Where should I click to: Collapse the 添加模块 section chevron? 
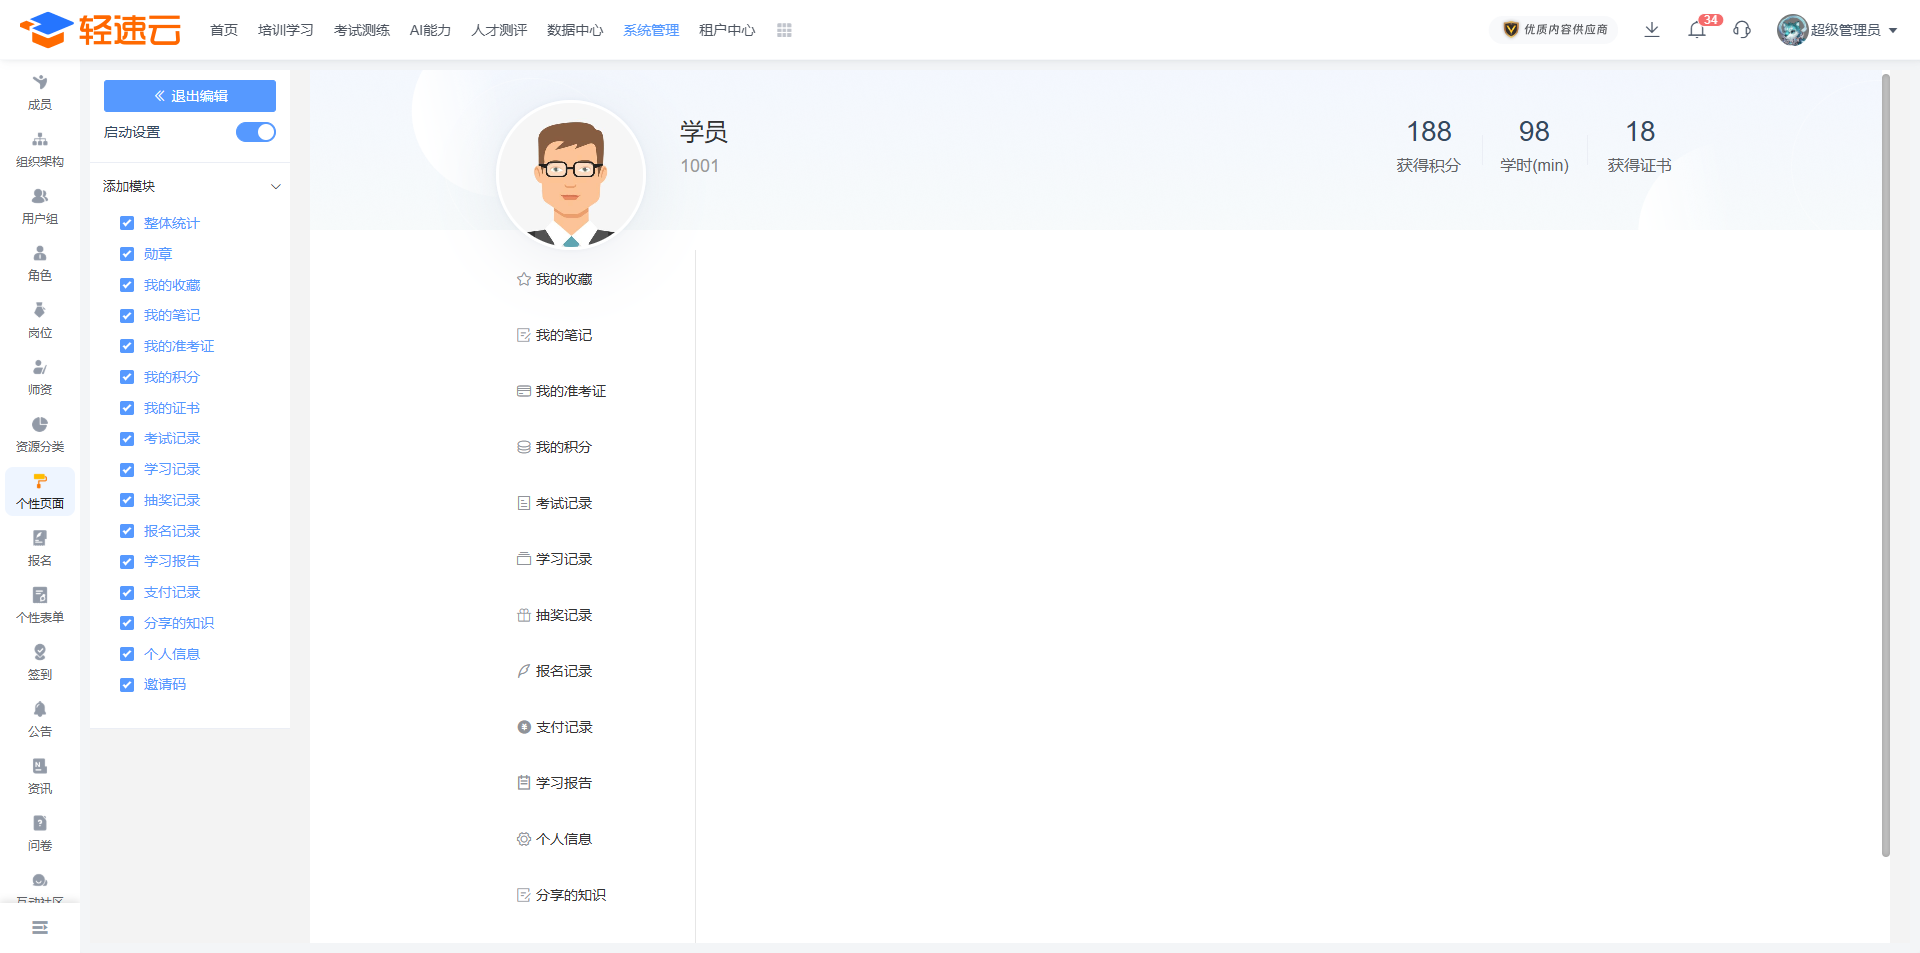pyautogui.click(x=276, y=187)
